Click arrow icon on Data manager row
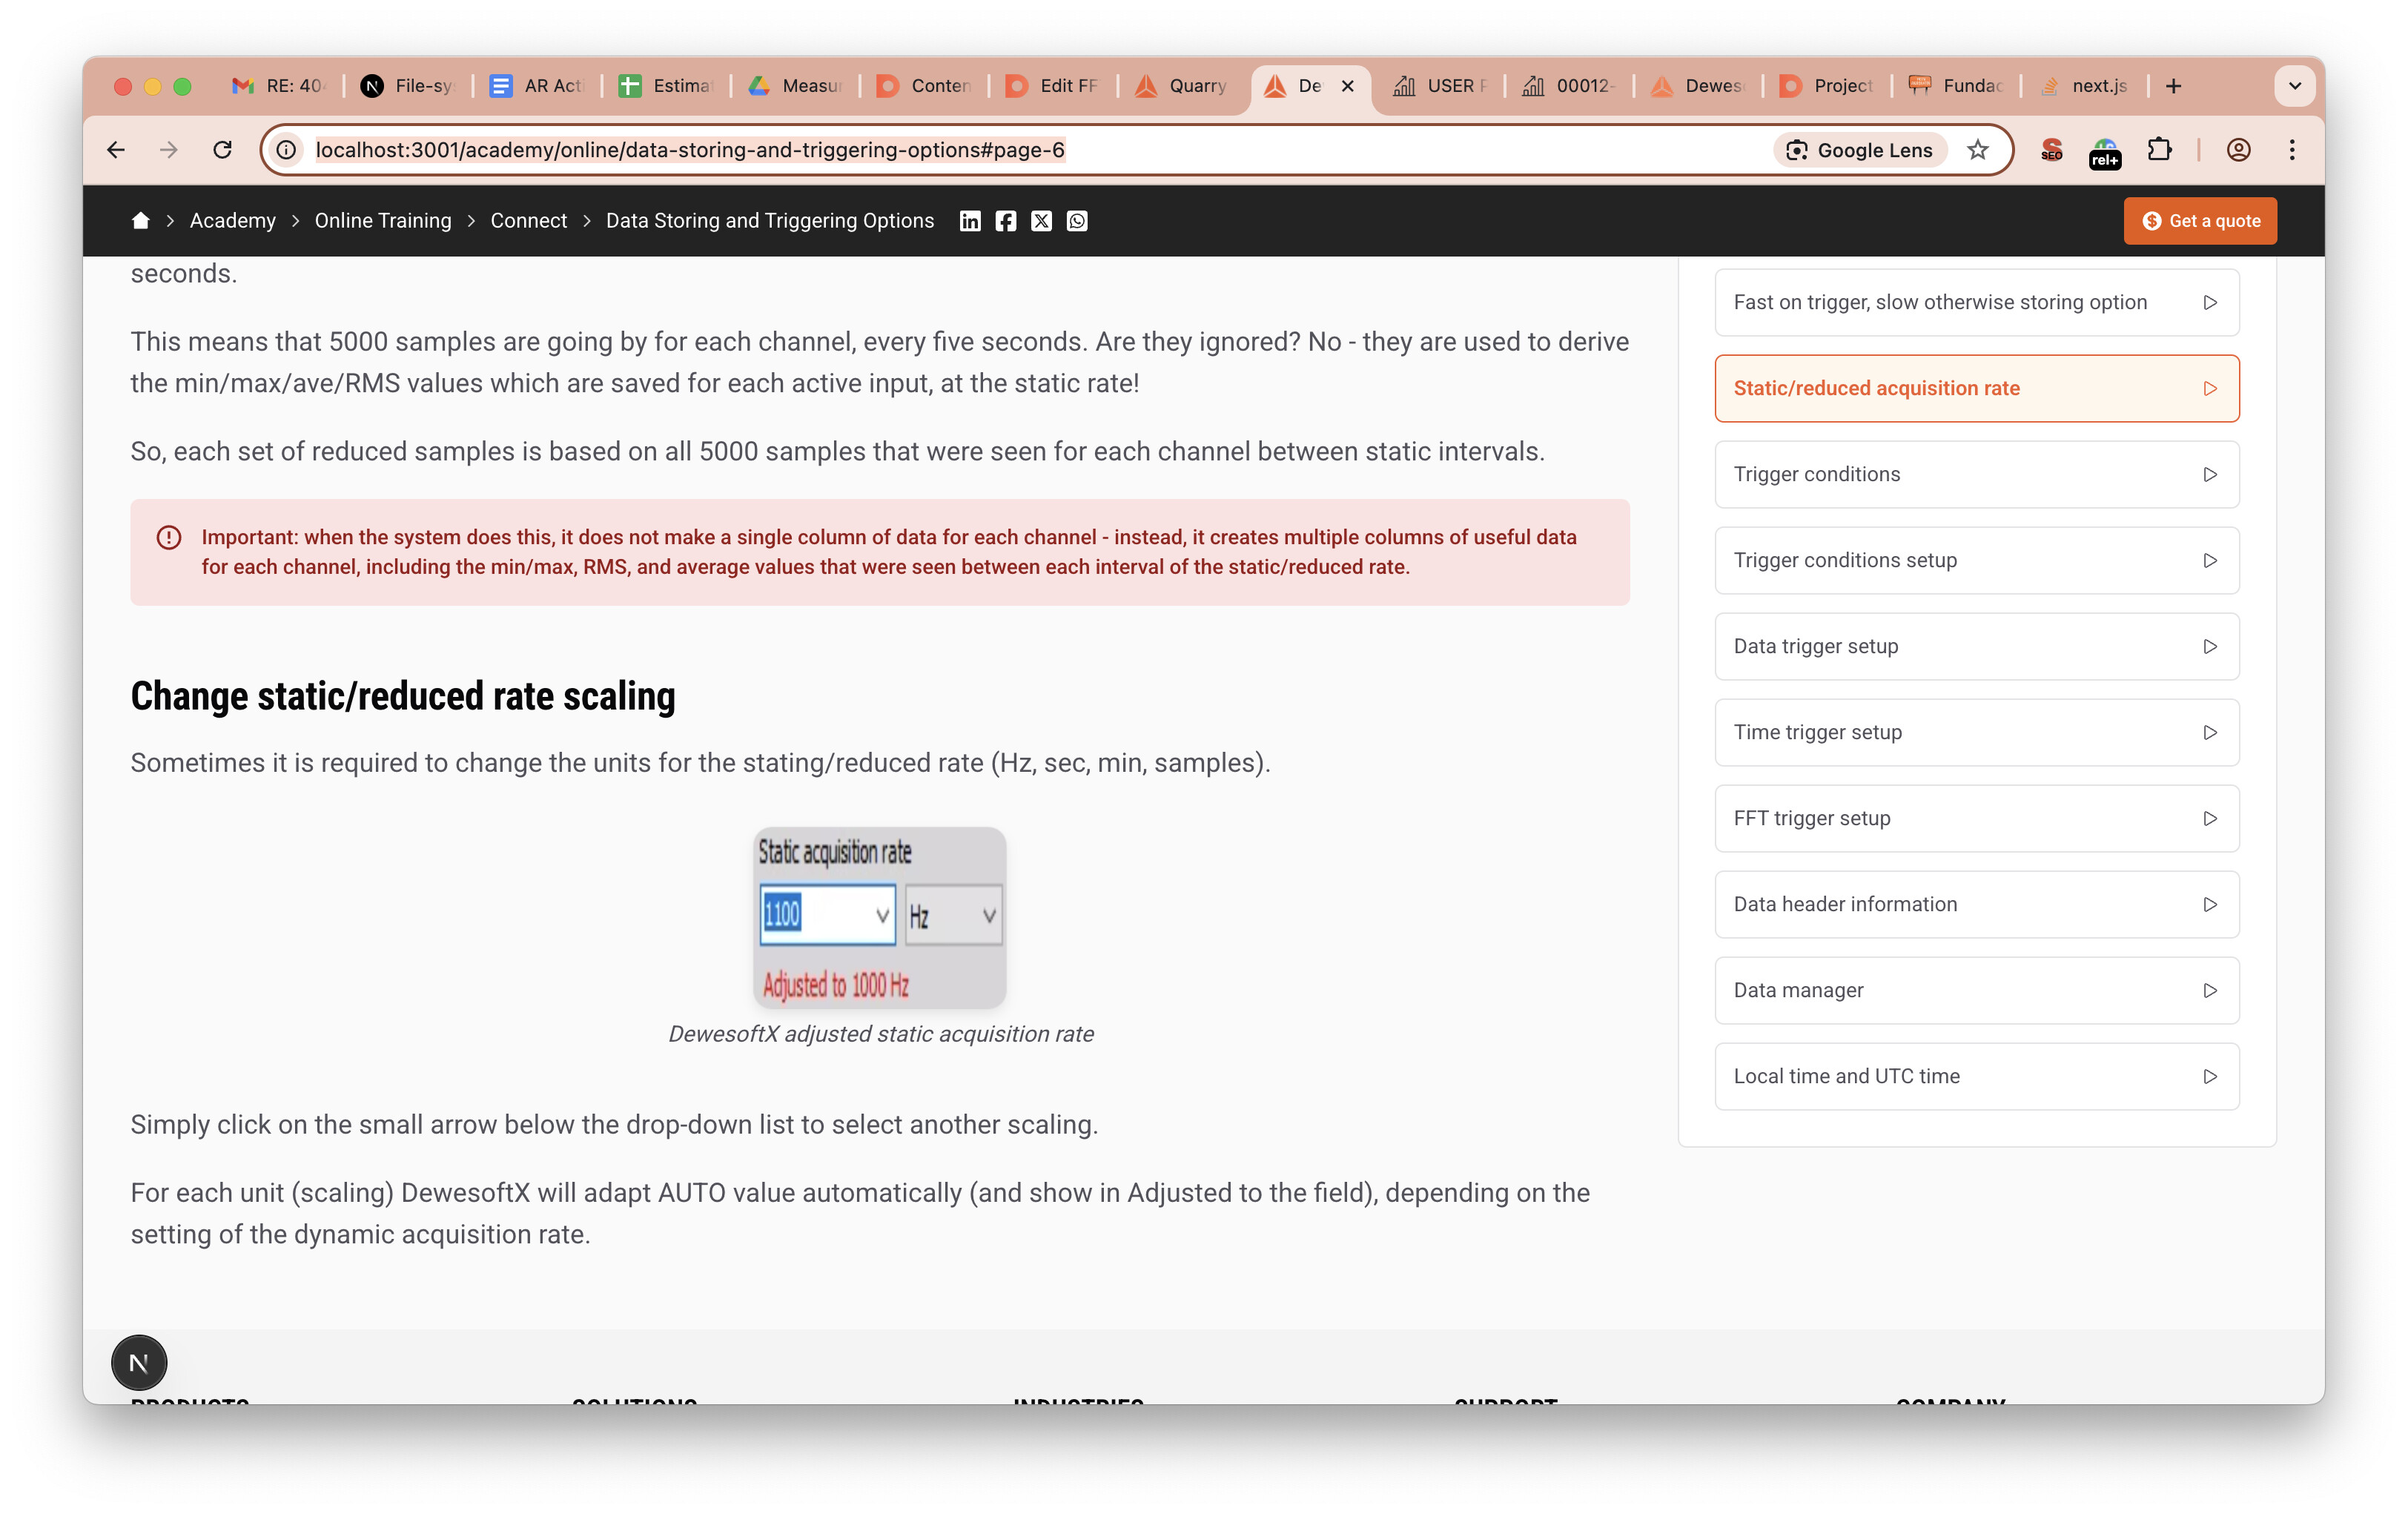The width and height of the screenshot is (2408, 1514). (2210, 990)
